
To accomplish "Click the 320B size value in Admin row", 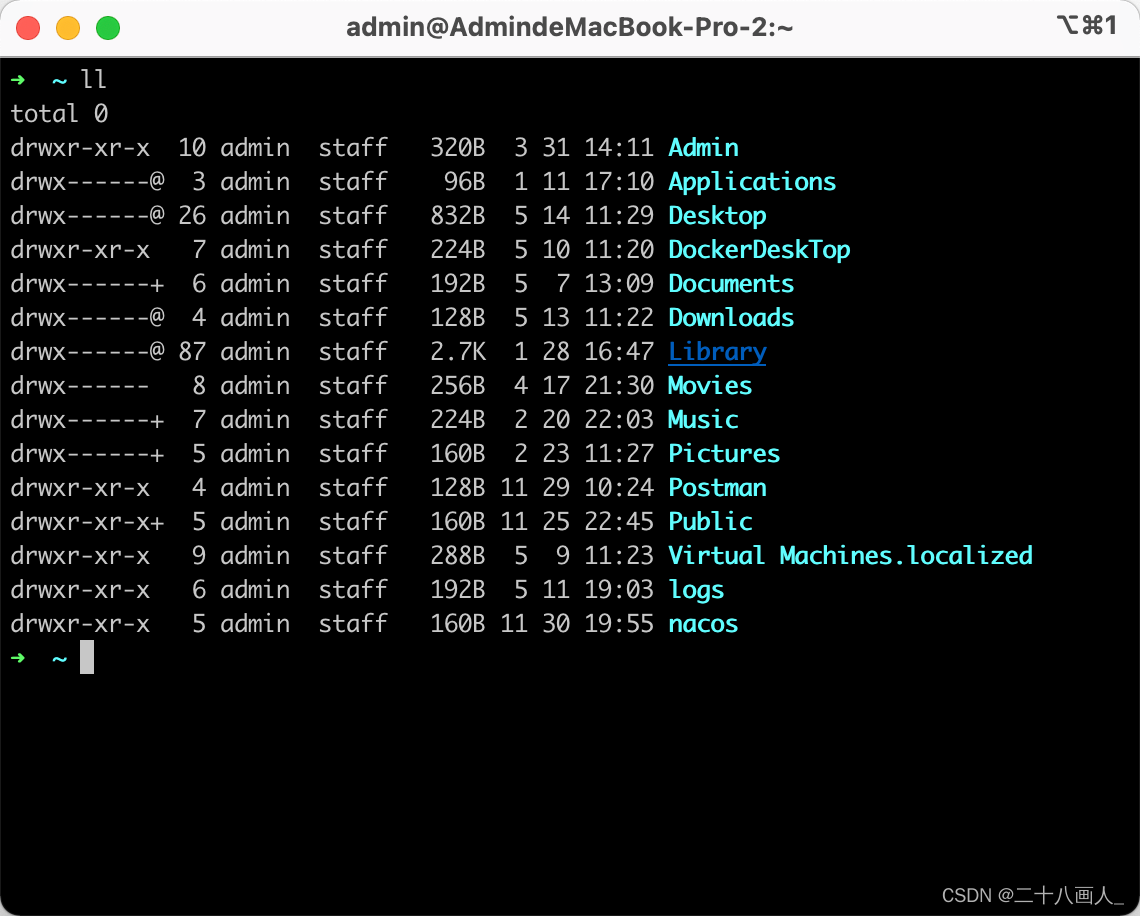I will point(457,148).
